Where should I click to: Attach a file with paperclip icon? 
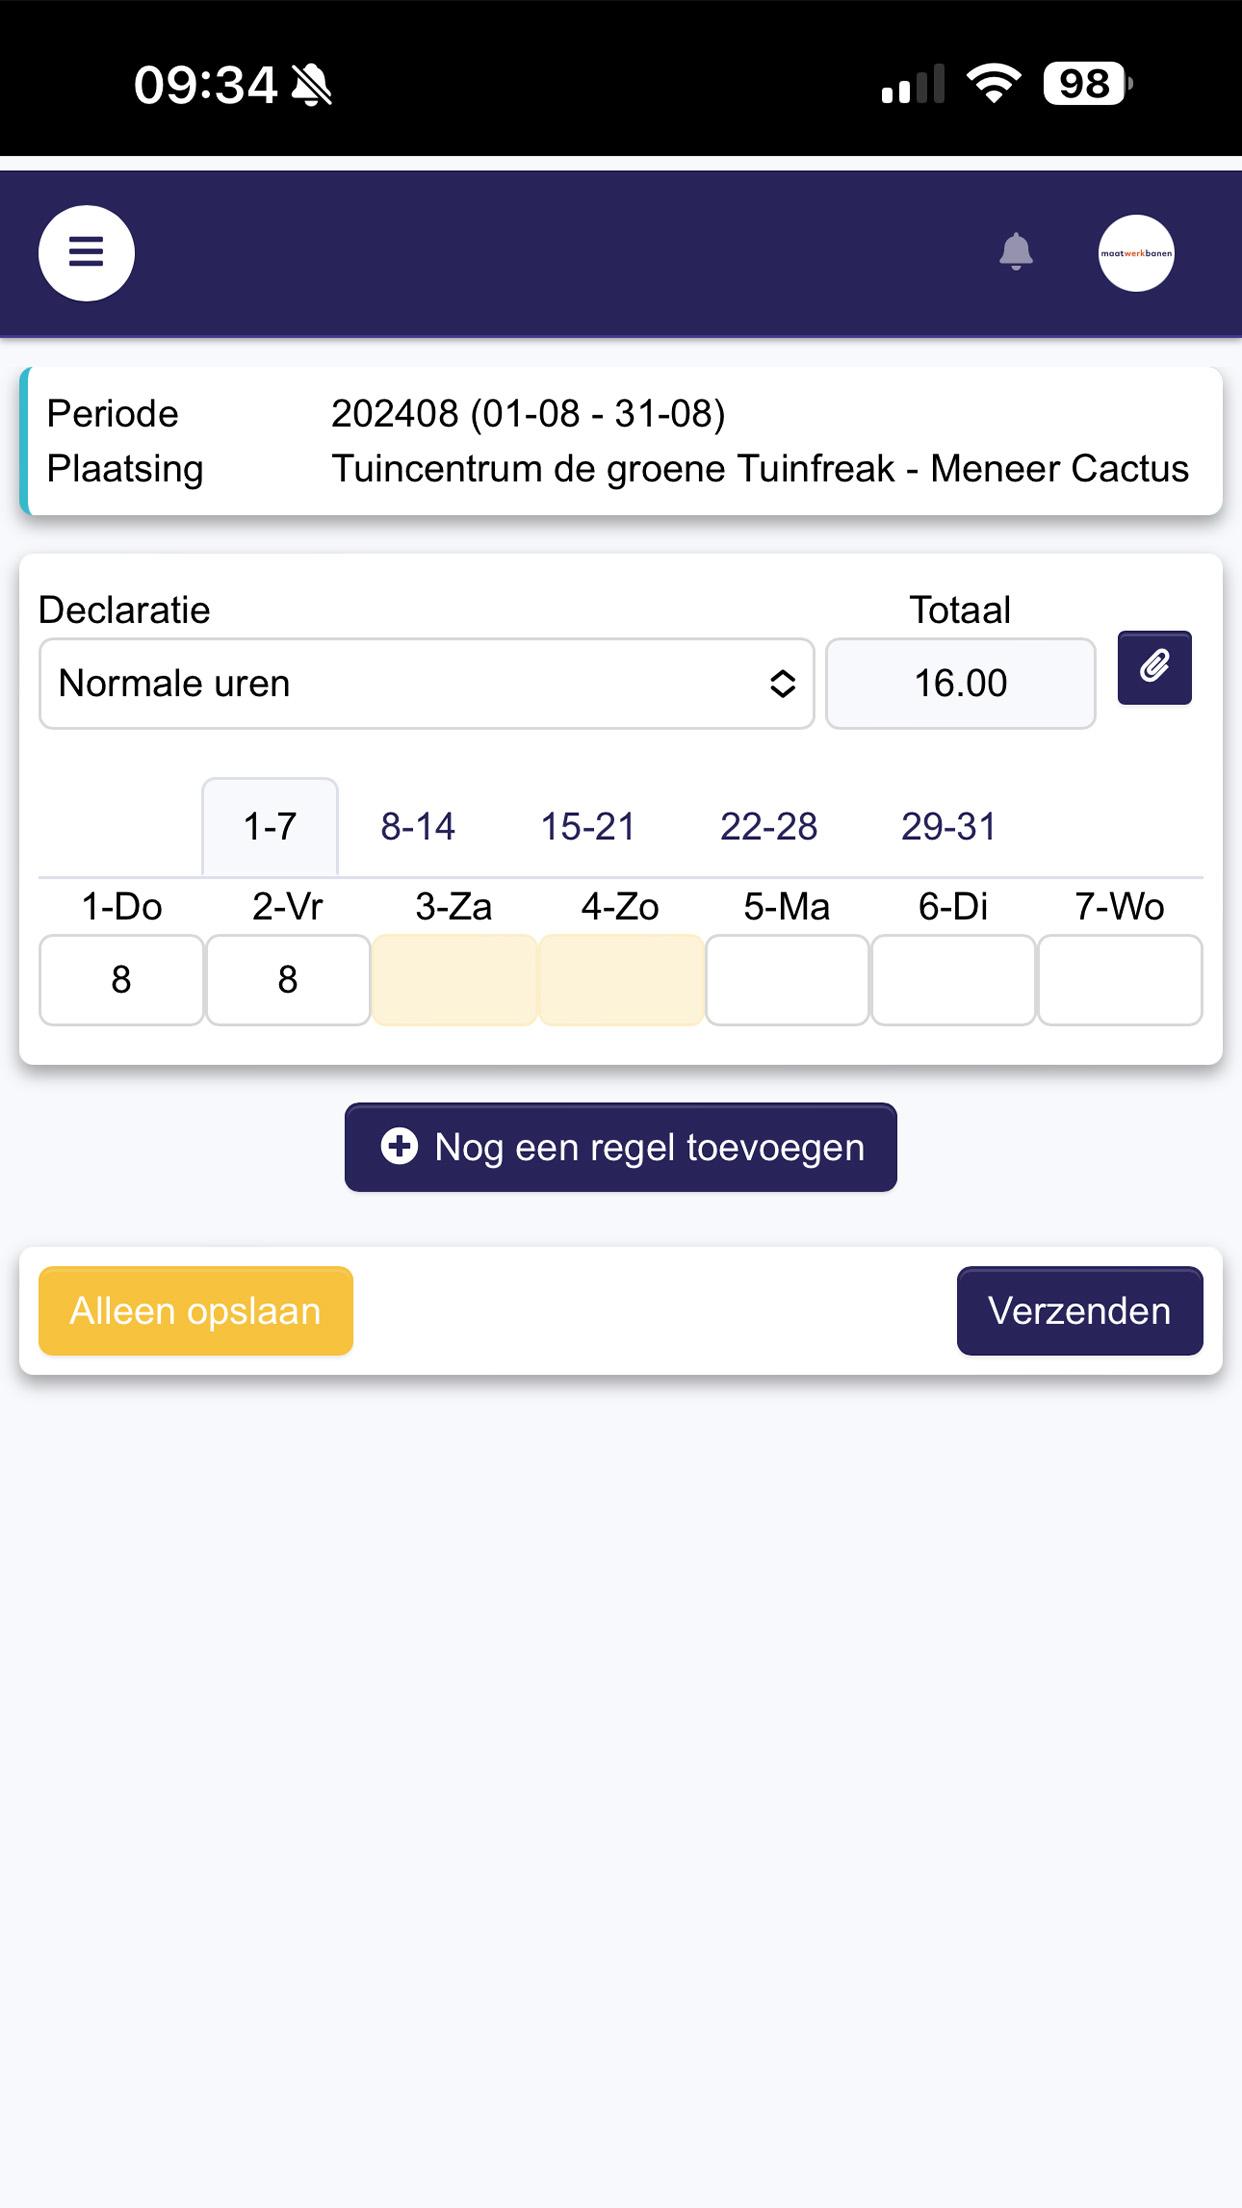pyautogui.click(x=1154, y=667)
